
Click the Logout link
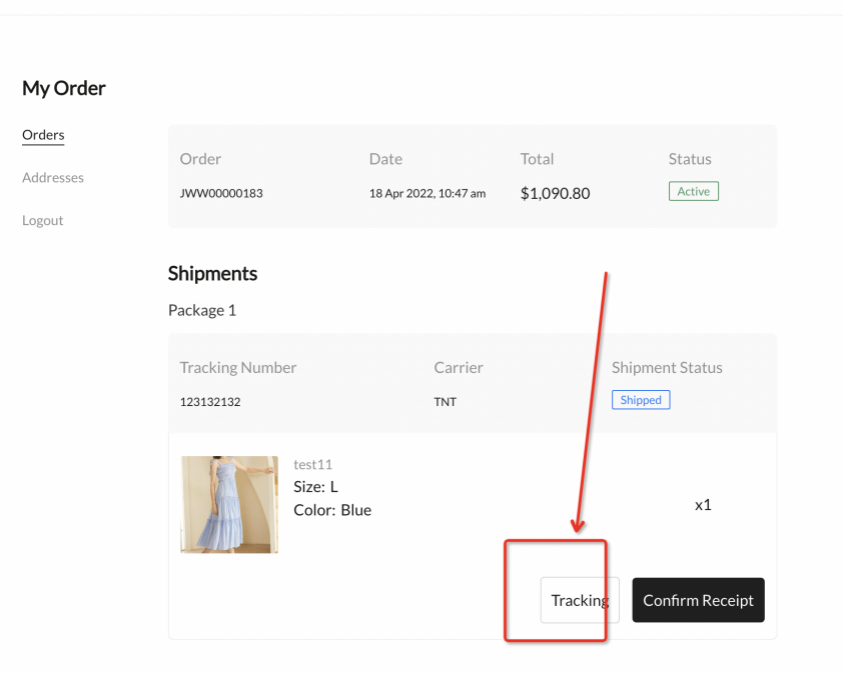click(43, 220)
